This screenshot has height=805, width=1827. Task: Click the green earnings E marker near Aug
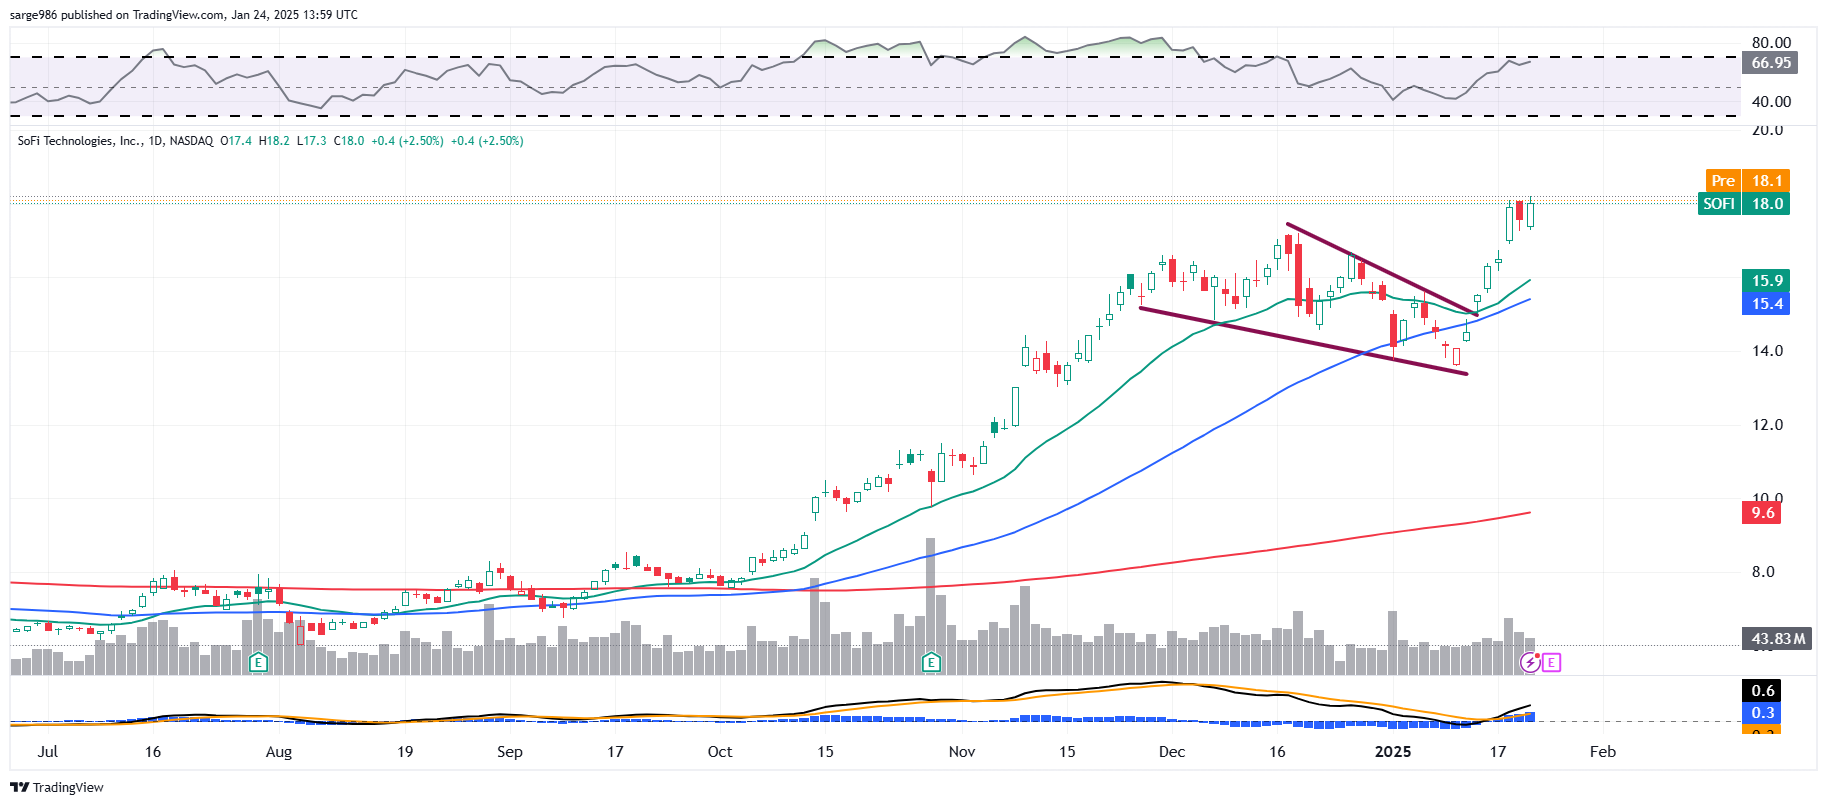click(258, 662)
